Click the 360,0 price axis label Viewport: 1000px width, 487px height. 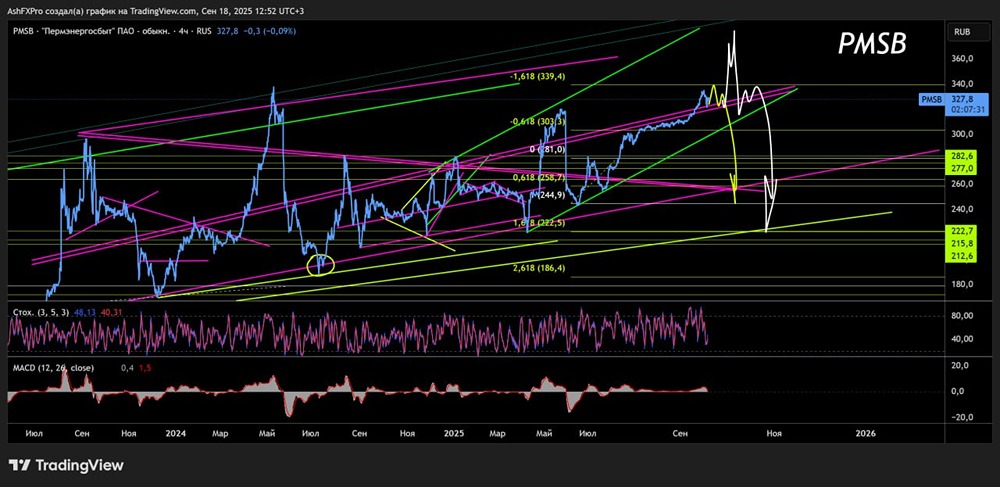point(962,59)
